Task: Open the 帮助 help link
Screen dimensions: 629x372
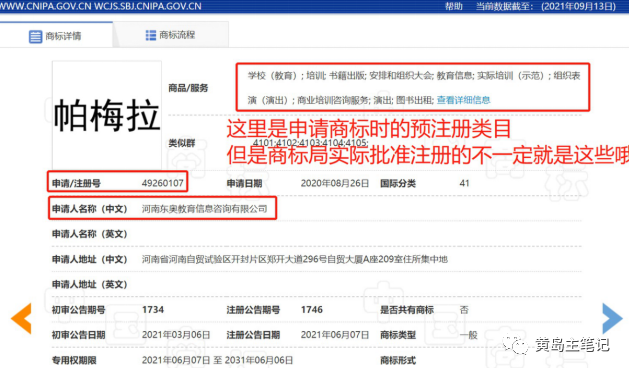Action: 454,6
